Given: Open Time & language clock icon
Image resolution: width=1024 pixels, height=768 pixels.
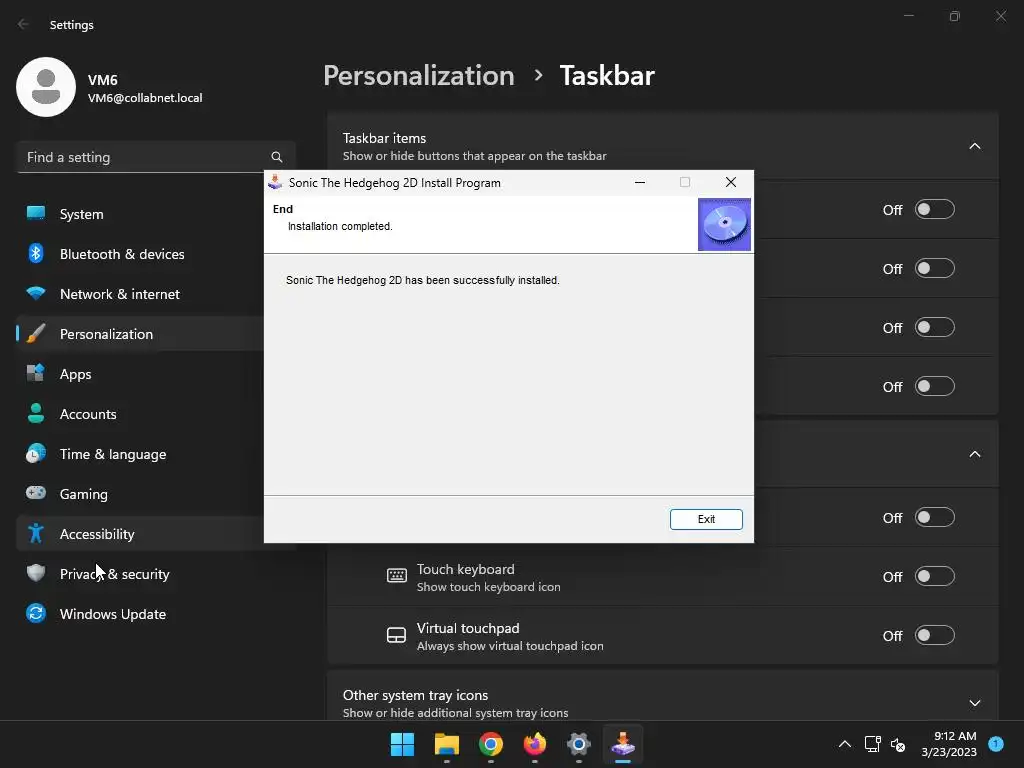Looking at the screenshot, I should pyautogui.click(x=36, y=453).
